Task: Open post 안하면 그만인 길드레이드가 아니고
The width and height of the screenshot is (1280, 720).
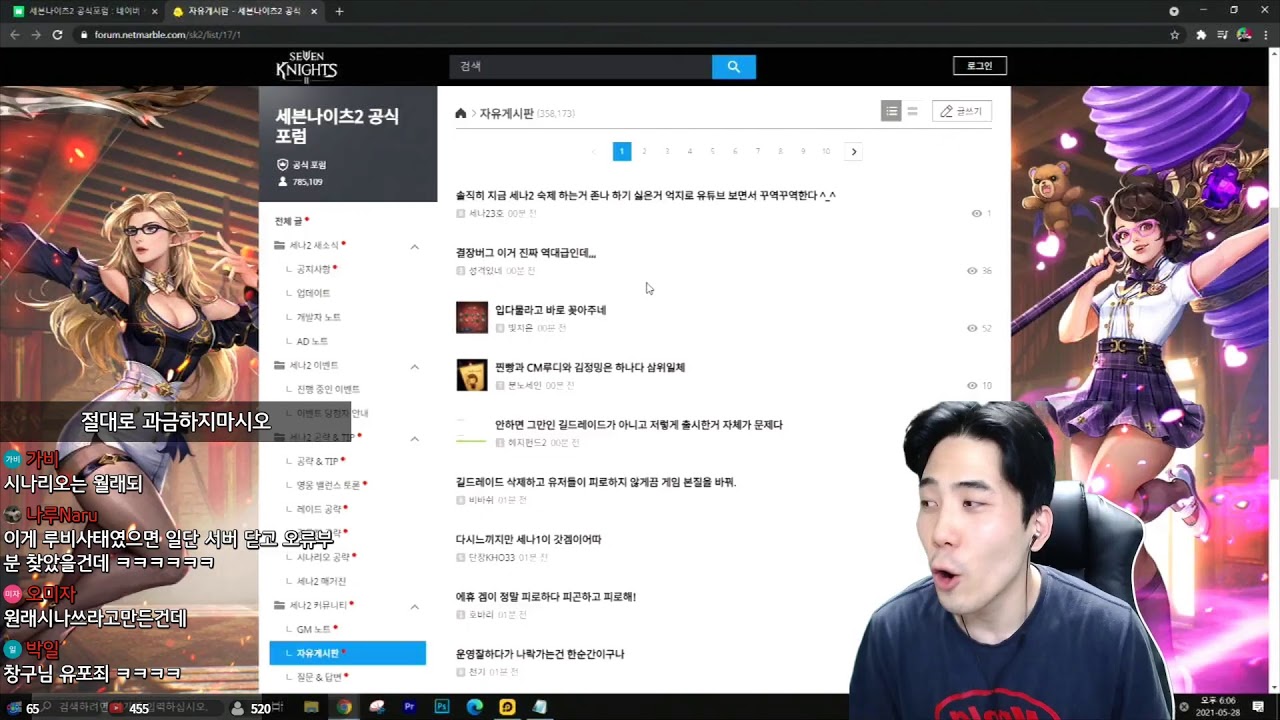Action: [639, 425]
